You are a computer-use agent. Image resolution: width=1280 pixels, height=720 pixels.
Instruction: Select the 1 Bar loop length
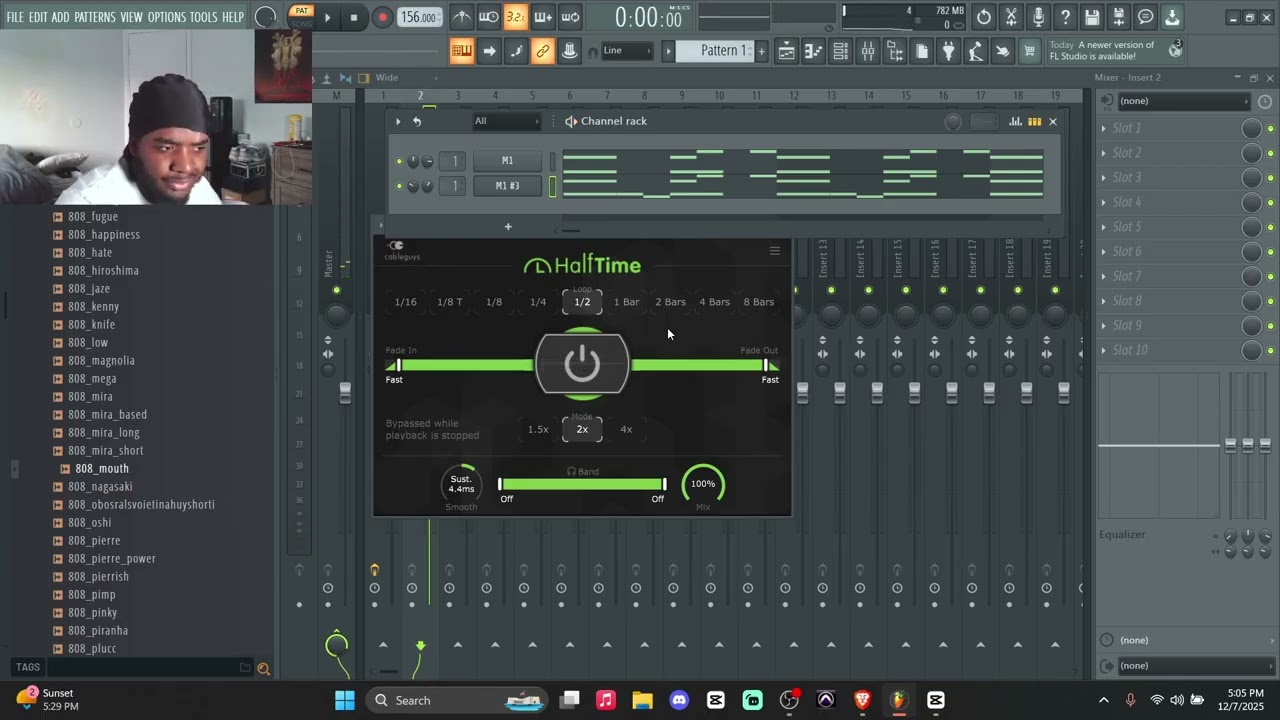pos(626,302)
